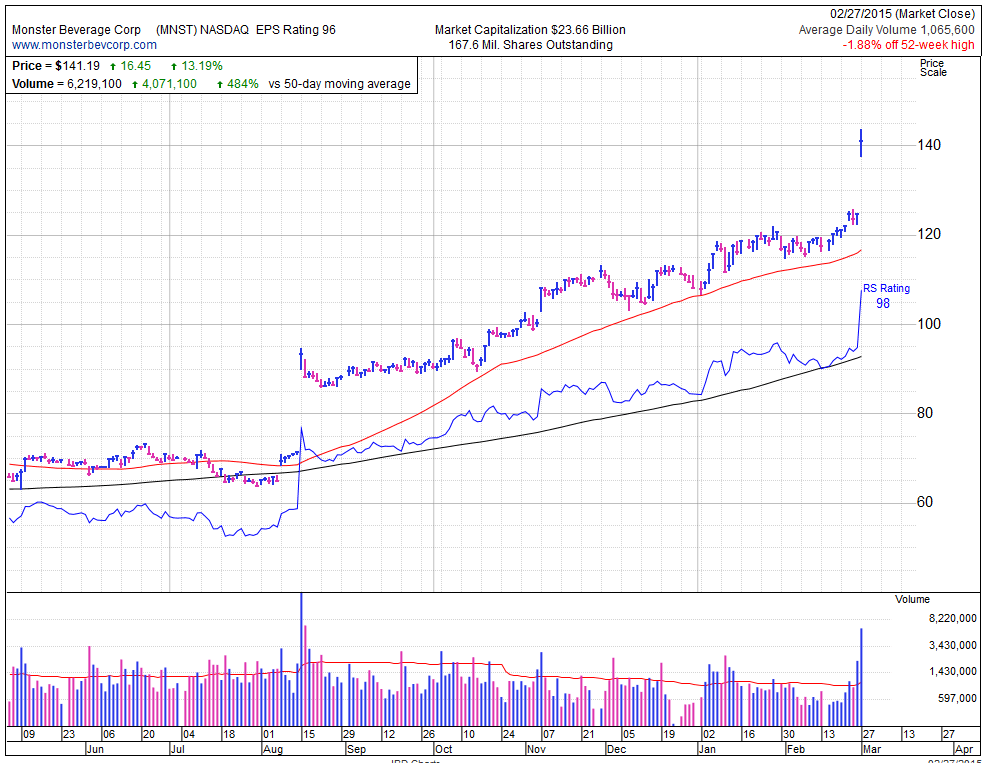Click the 24 week date label
The height and width of the screenshot is (763, 986).
508,734
